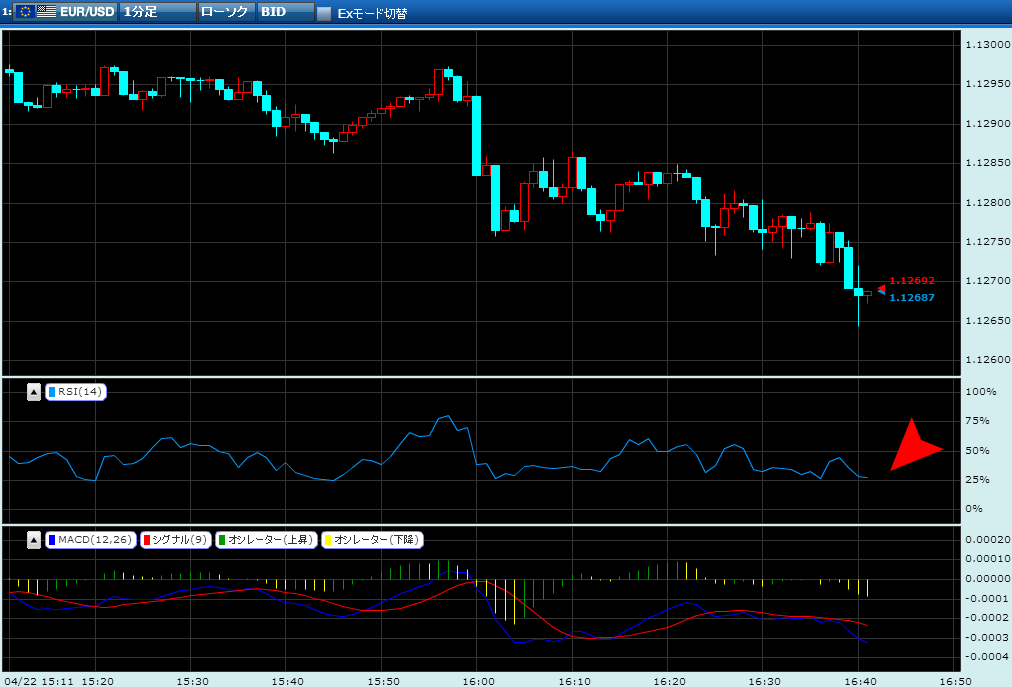Click the blue price label 1.12687

[911, 298]
